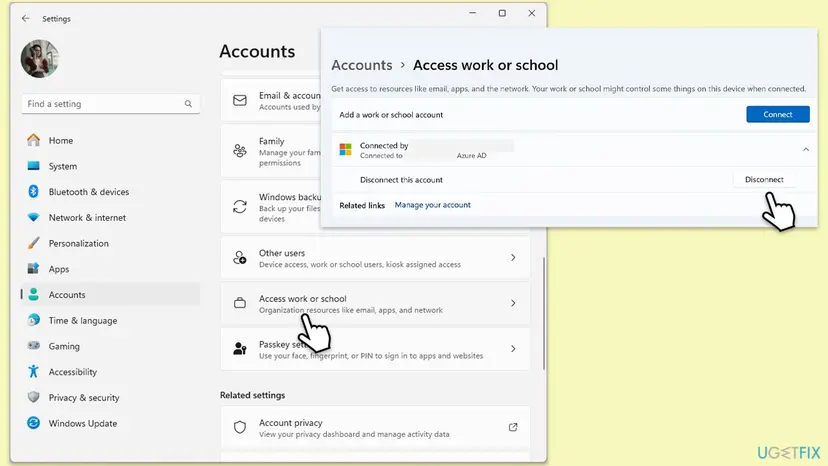The width and height of the screenshot is (828, 466).
Task: Select Accounts in the sidebar
Action: [x=110, y=295]
